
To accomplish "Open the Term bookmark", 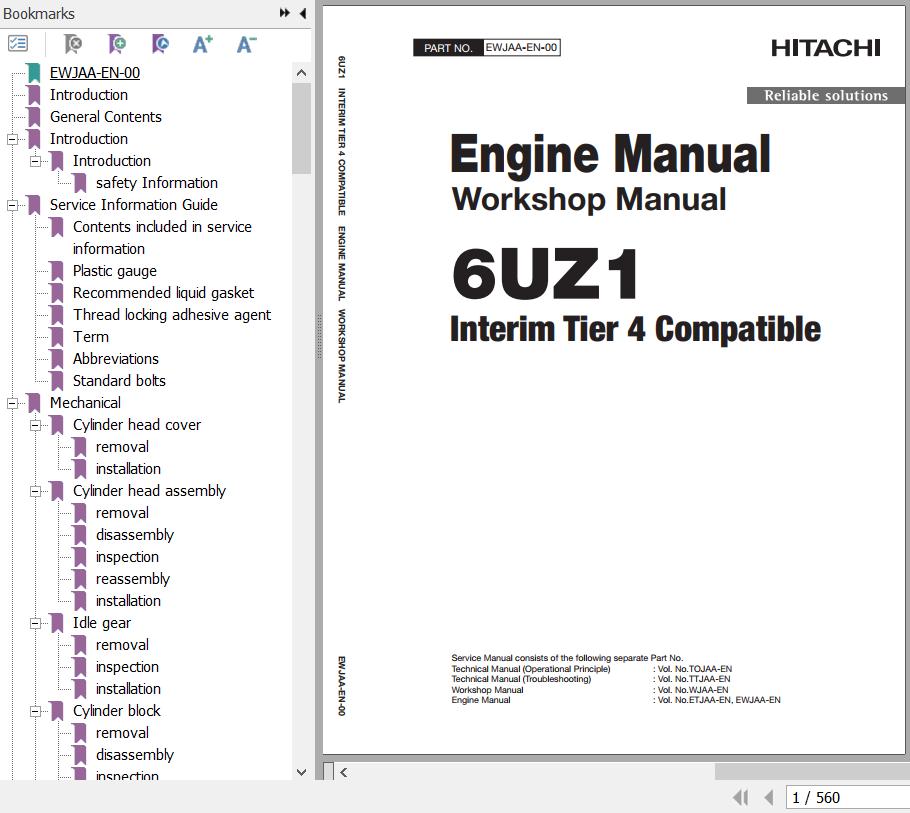I will click(x=91, y=337).
